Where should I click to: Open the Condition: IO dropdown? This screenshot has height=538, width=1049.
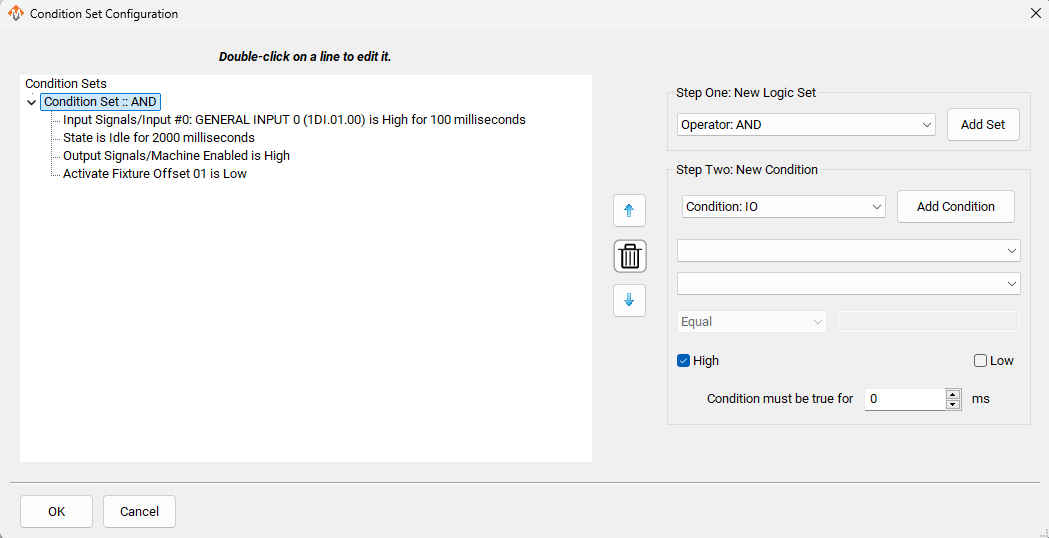[x=783, y=207]
